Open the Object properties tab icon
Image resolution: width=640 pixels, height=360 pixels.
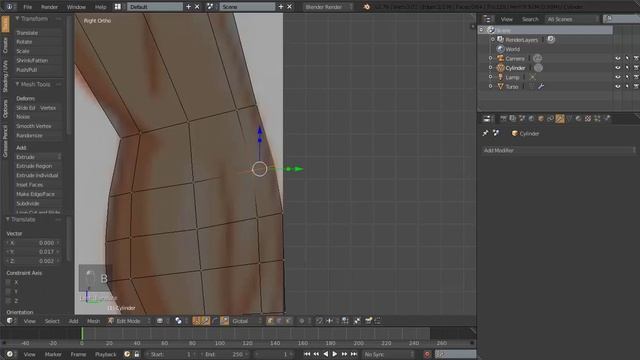pyautogui.click(x=540, y=118)
